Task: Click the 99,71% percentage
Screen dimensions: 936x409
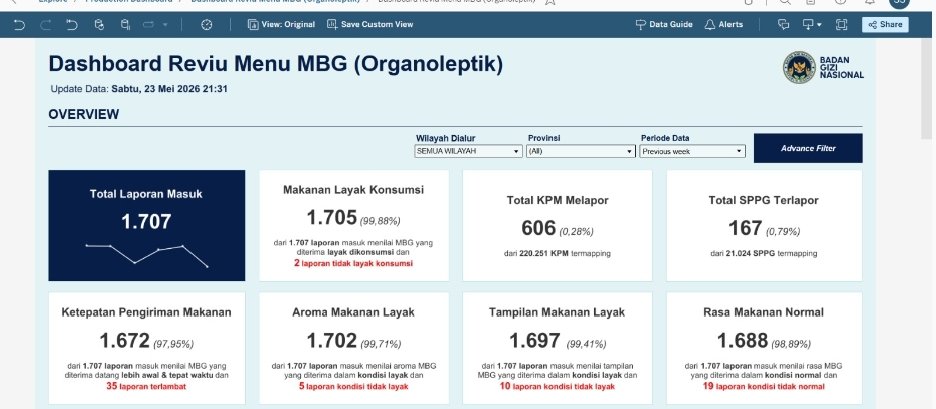Action: click(x=380, y=345)
